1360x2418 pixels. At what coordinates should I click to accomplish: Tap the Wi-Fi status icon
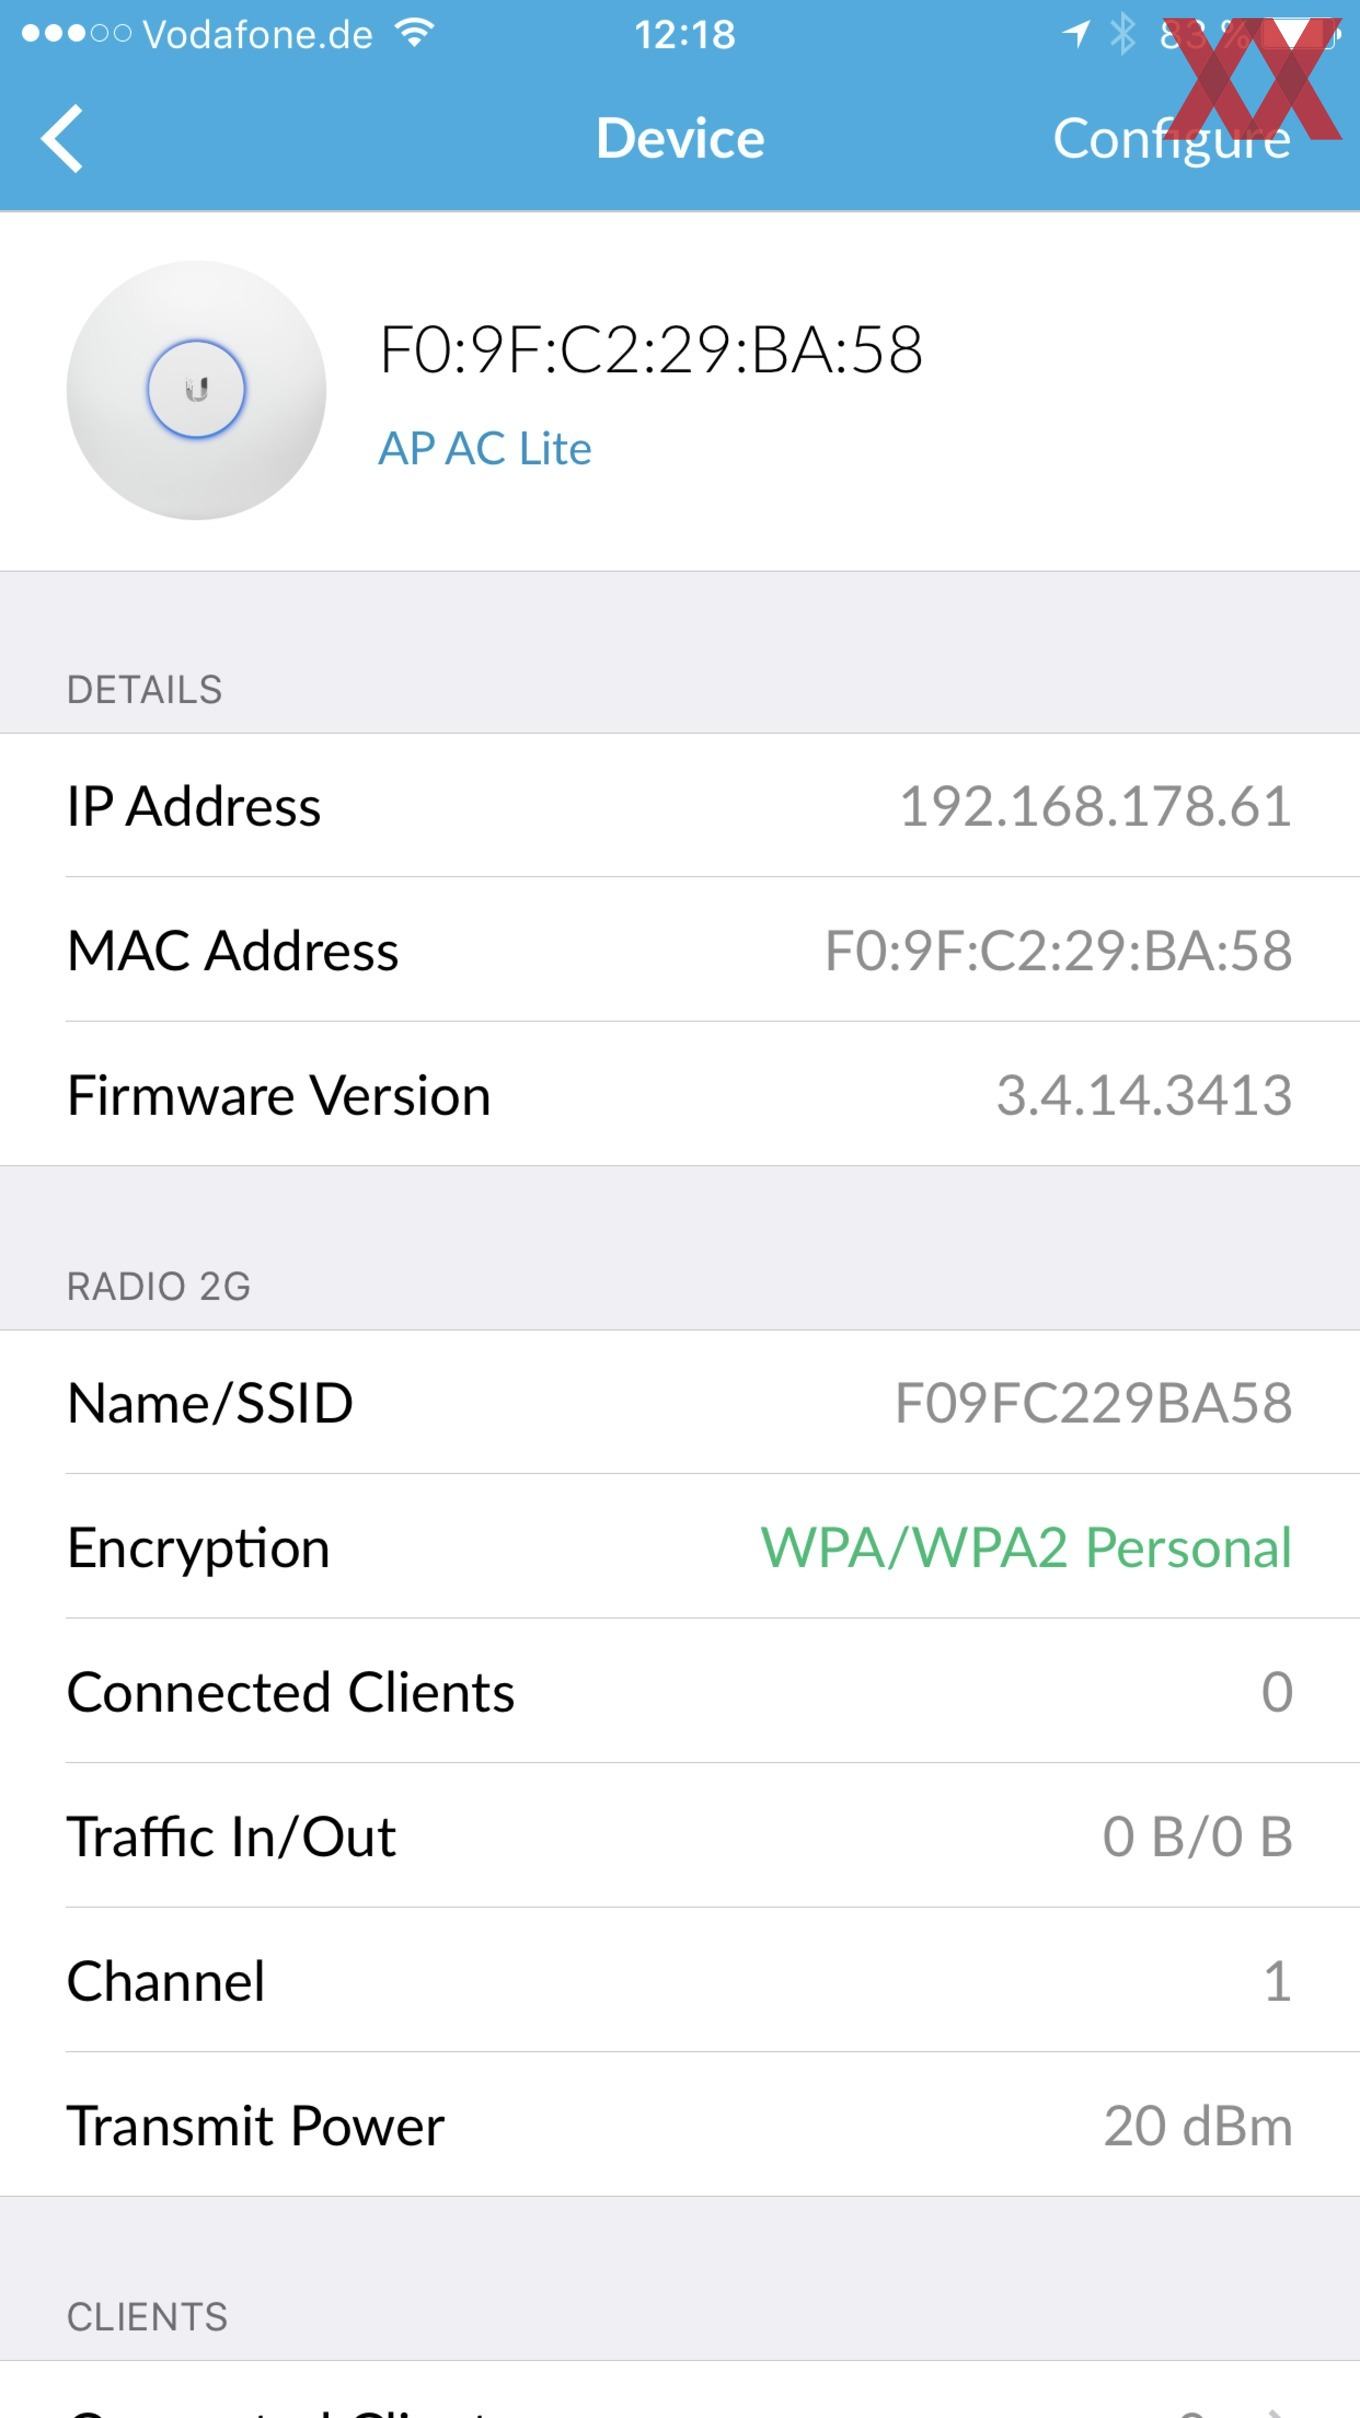[x=414, y=34]
